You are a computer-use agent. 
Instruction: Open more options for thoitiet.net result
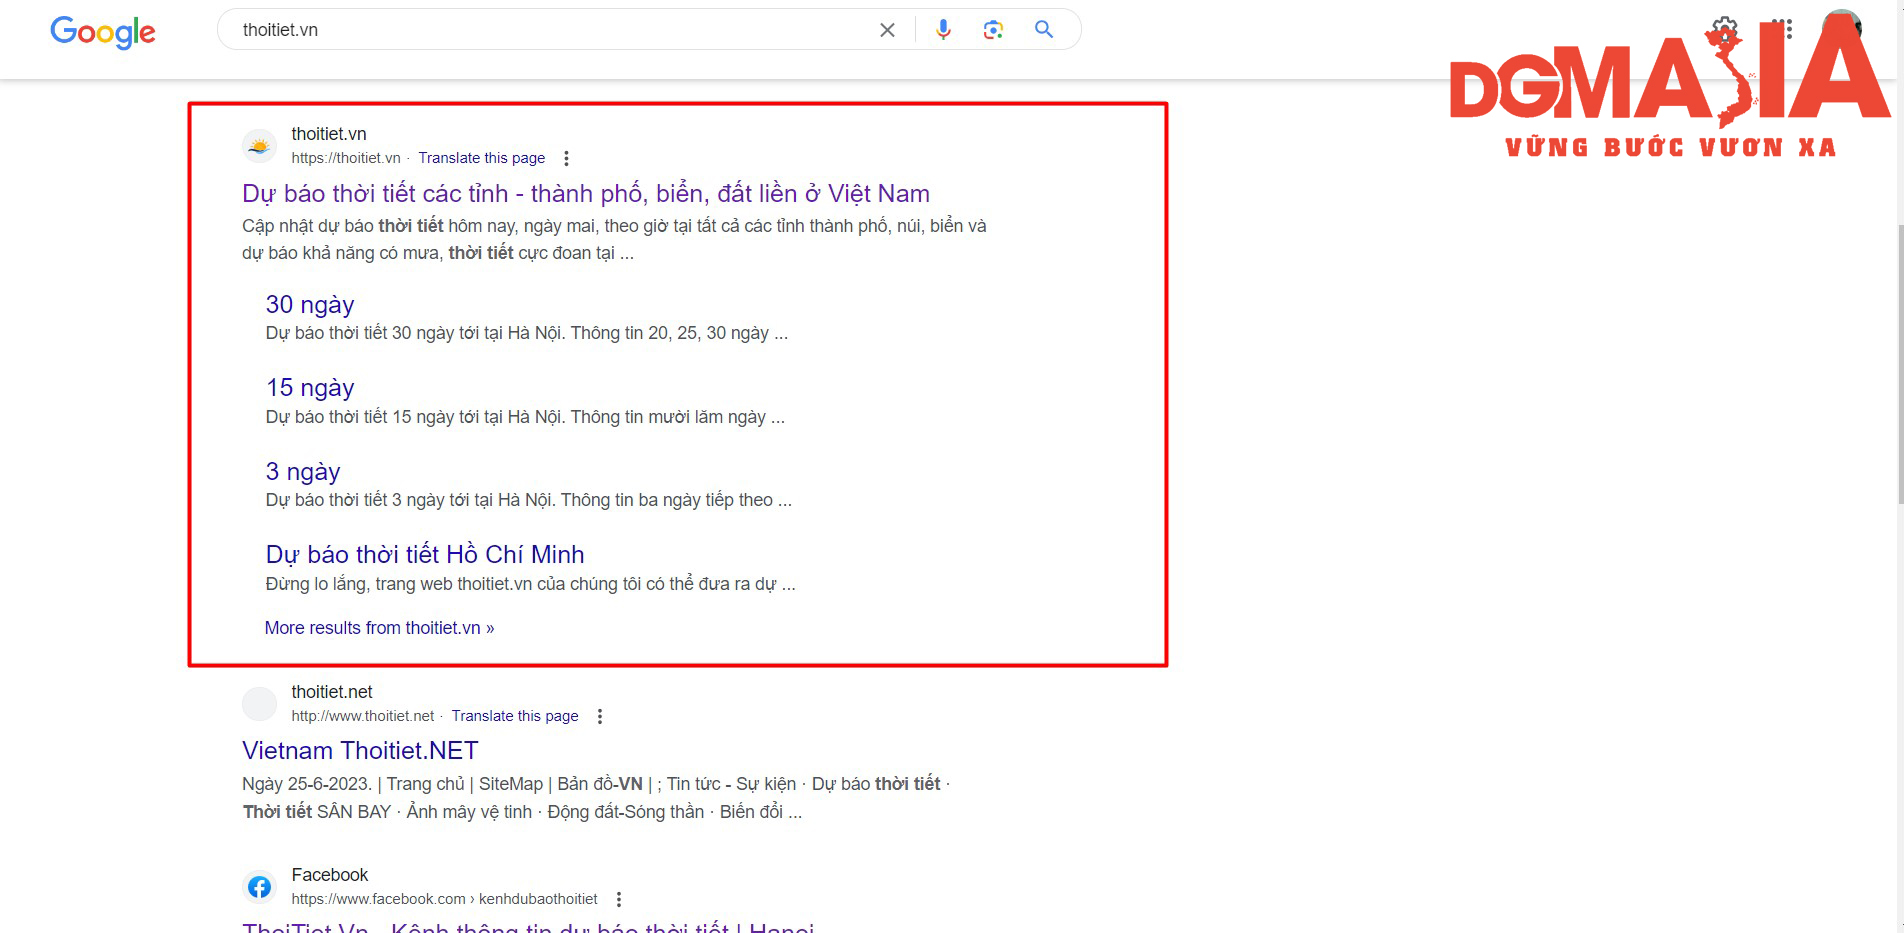coord(600,716)
